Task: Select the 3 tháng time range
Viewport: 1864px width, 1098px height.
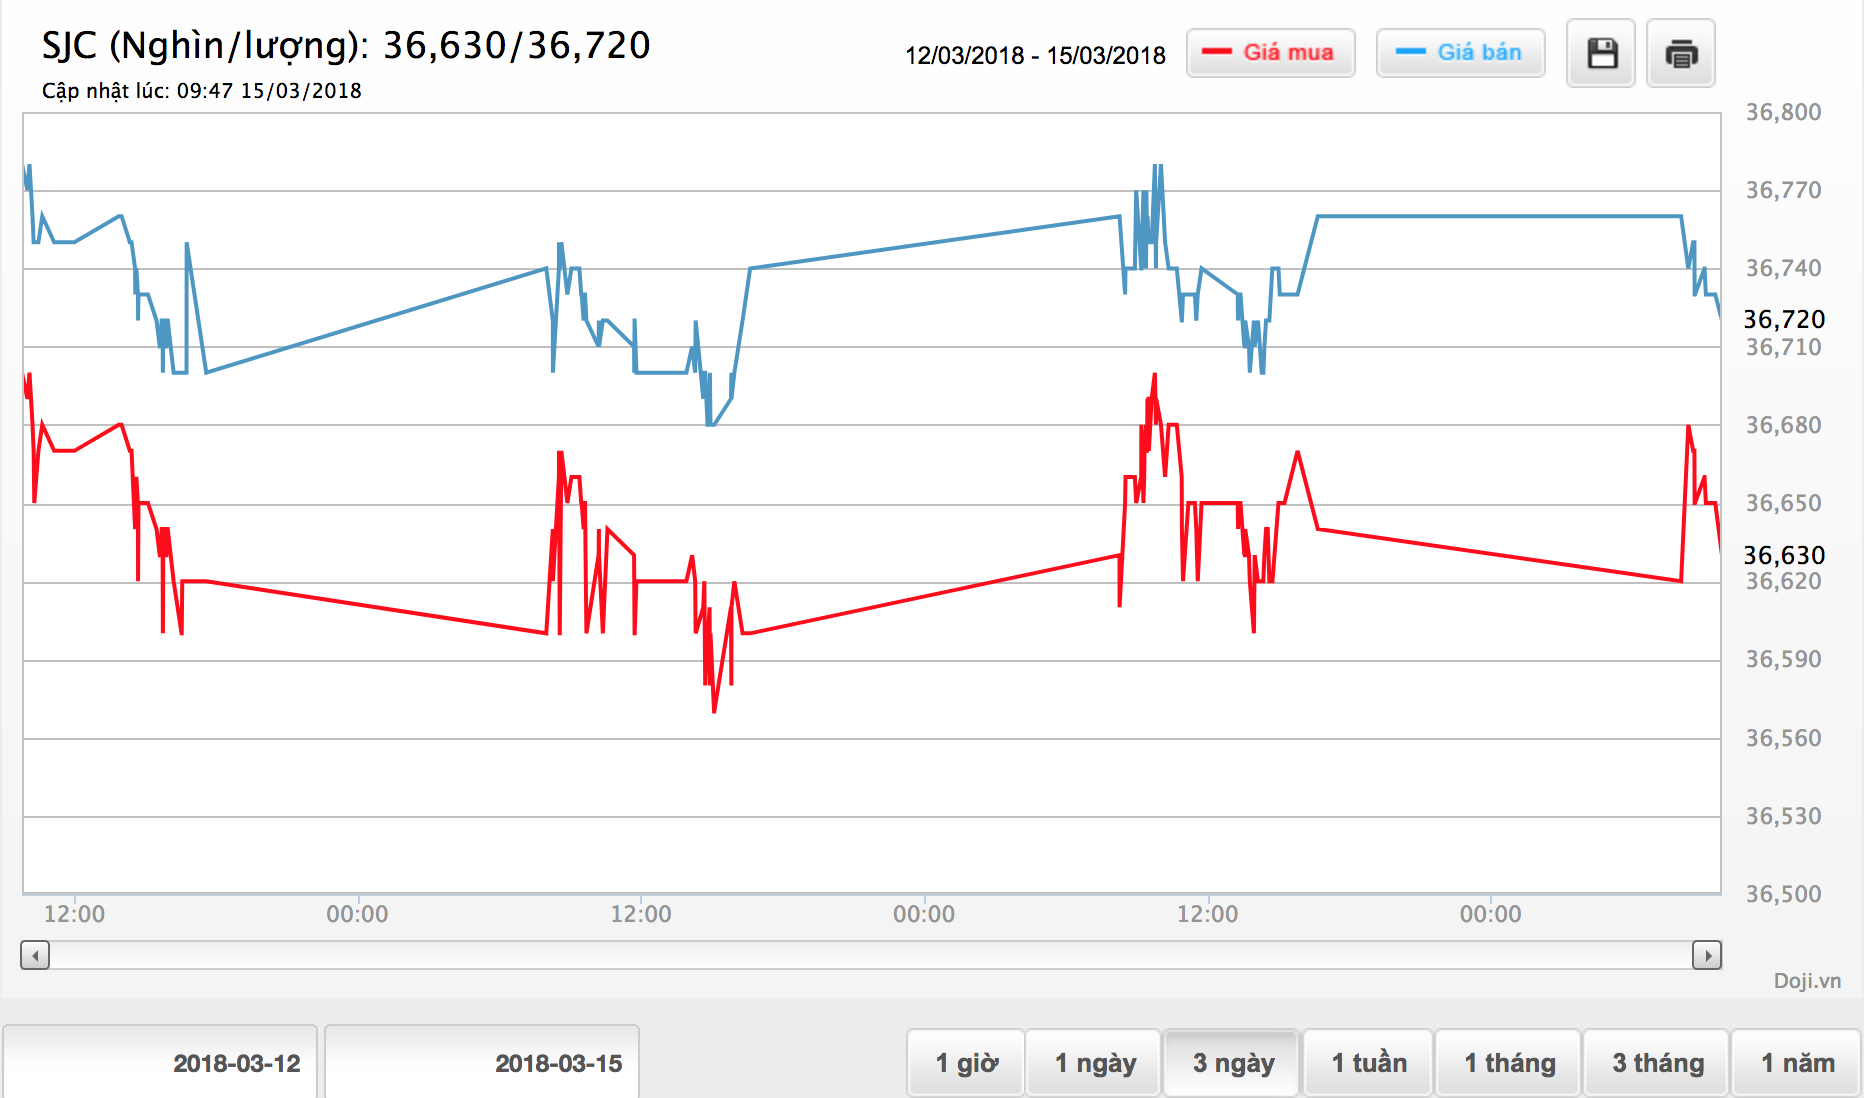Action: [x=1657, y=1063]
